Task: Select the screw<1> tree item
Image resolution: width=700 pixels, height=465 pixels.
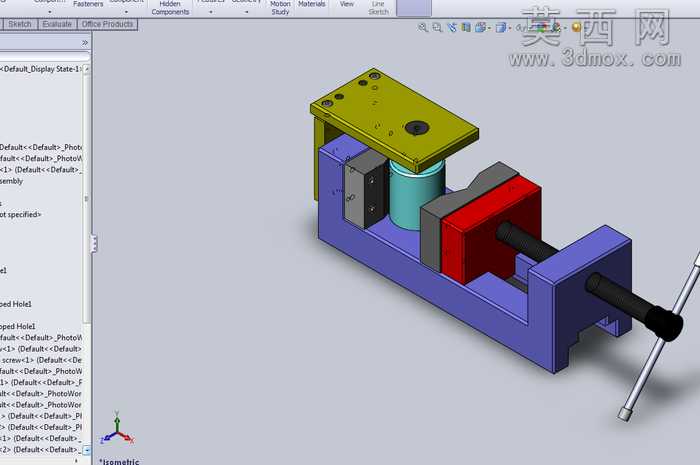Action: [x=41, y=360]
